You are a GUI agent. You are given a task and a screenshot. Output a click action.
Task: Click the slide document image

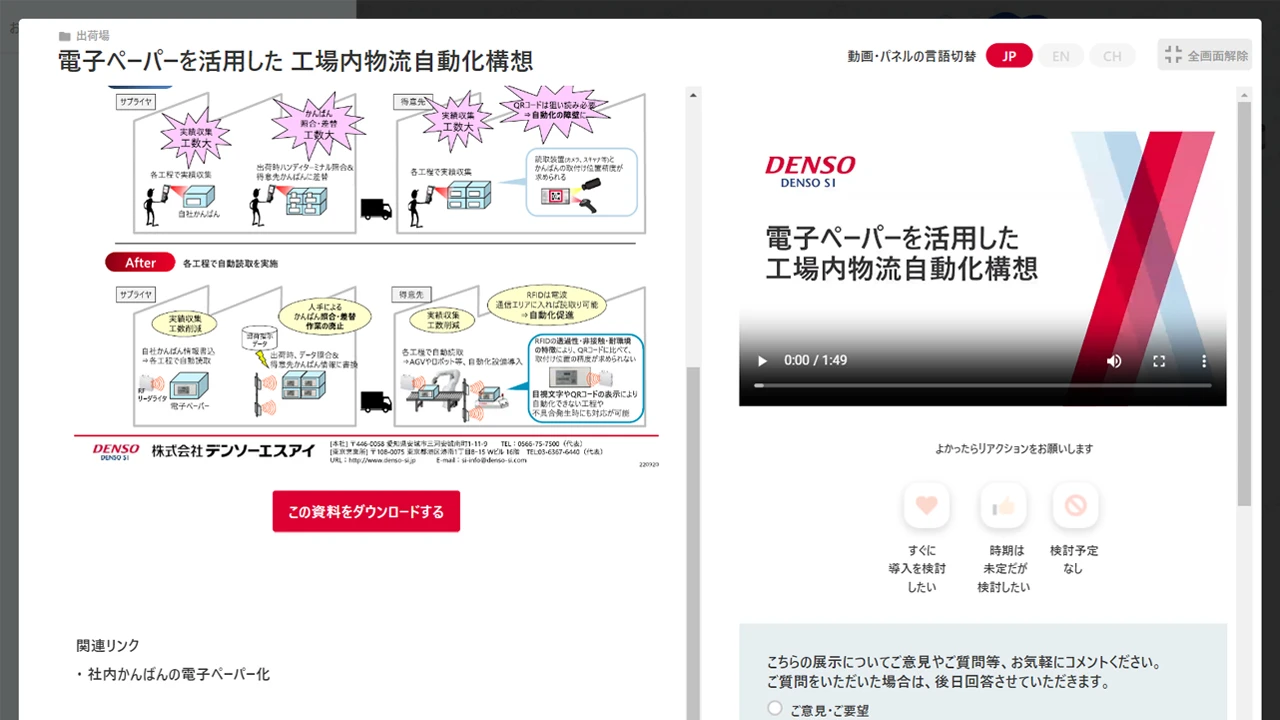tap(366, 278)
